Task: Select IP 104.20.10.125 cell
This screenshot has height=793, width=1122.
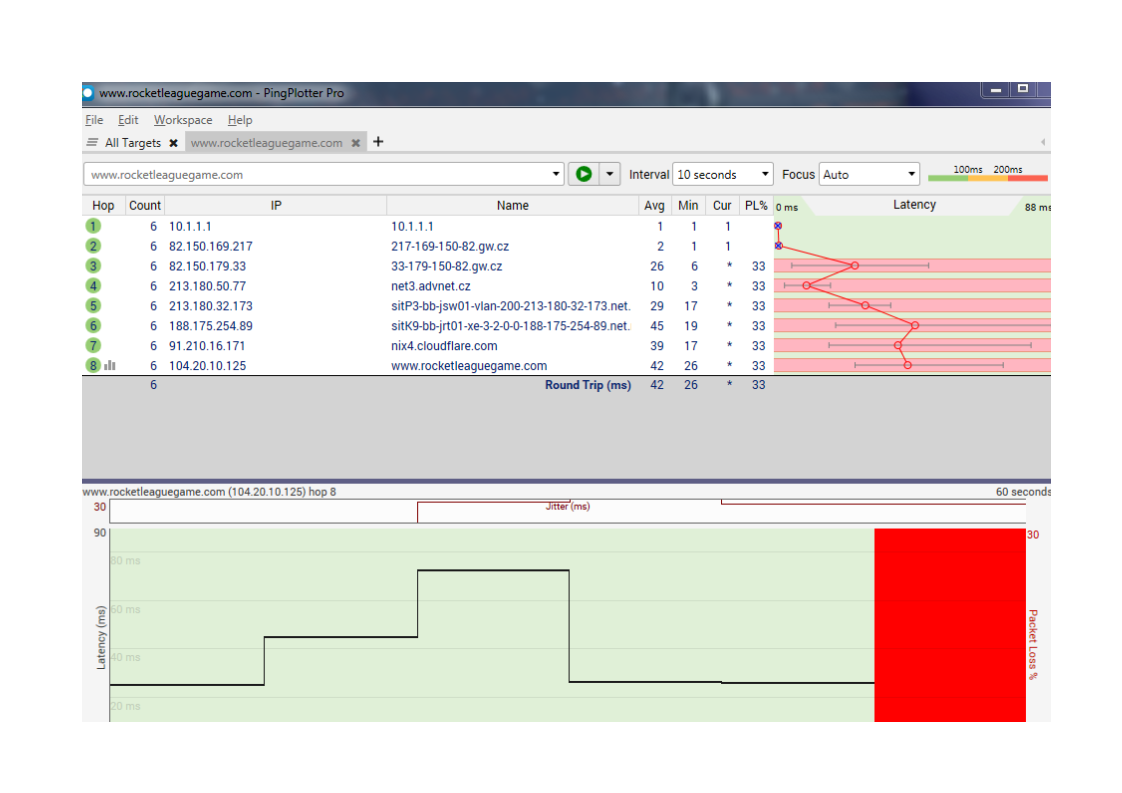Action: tap(208, 366)
